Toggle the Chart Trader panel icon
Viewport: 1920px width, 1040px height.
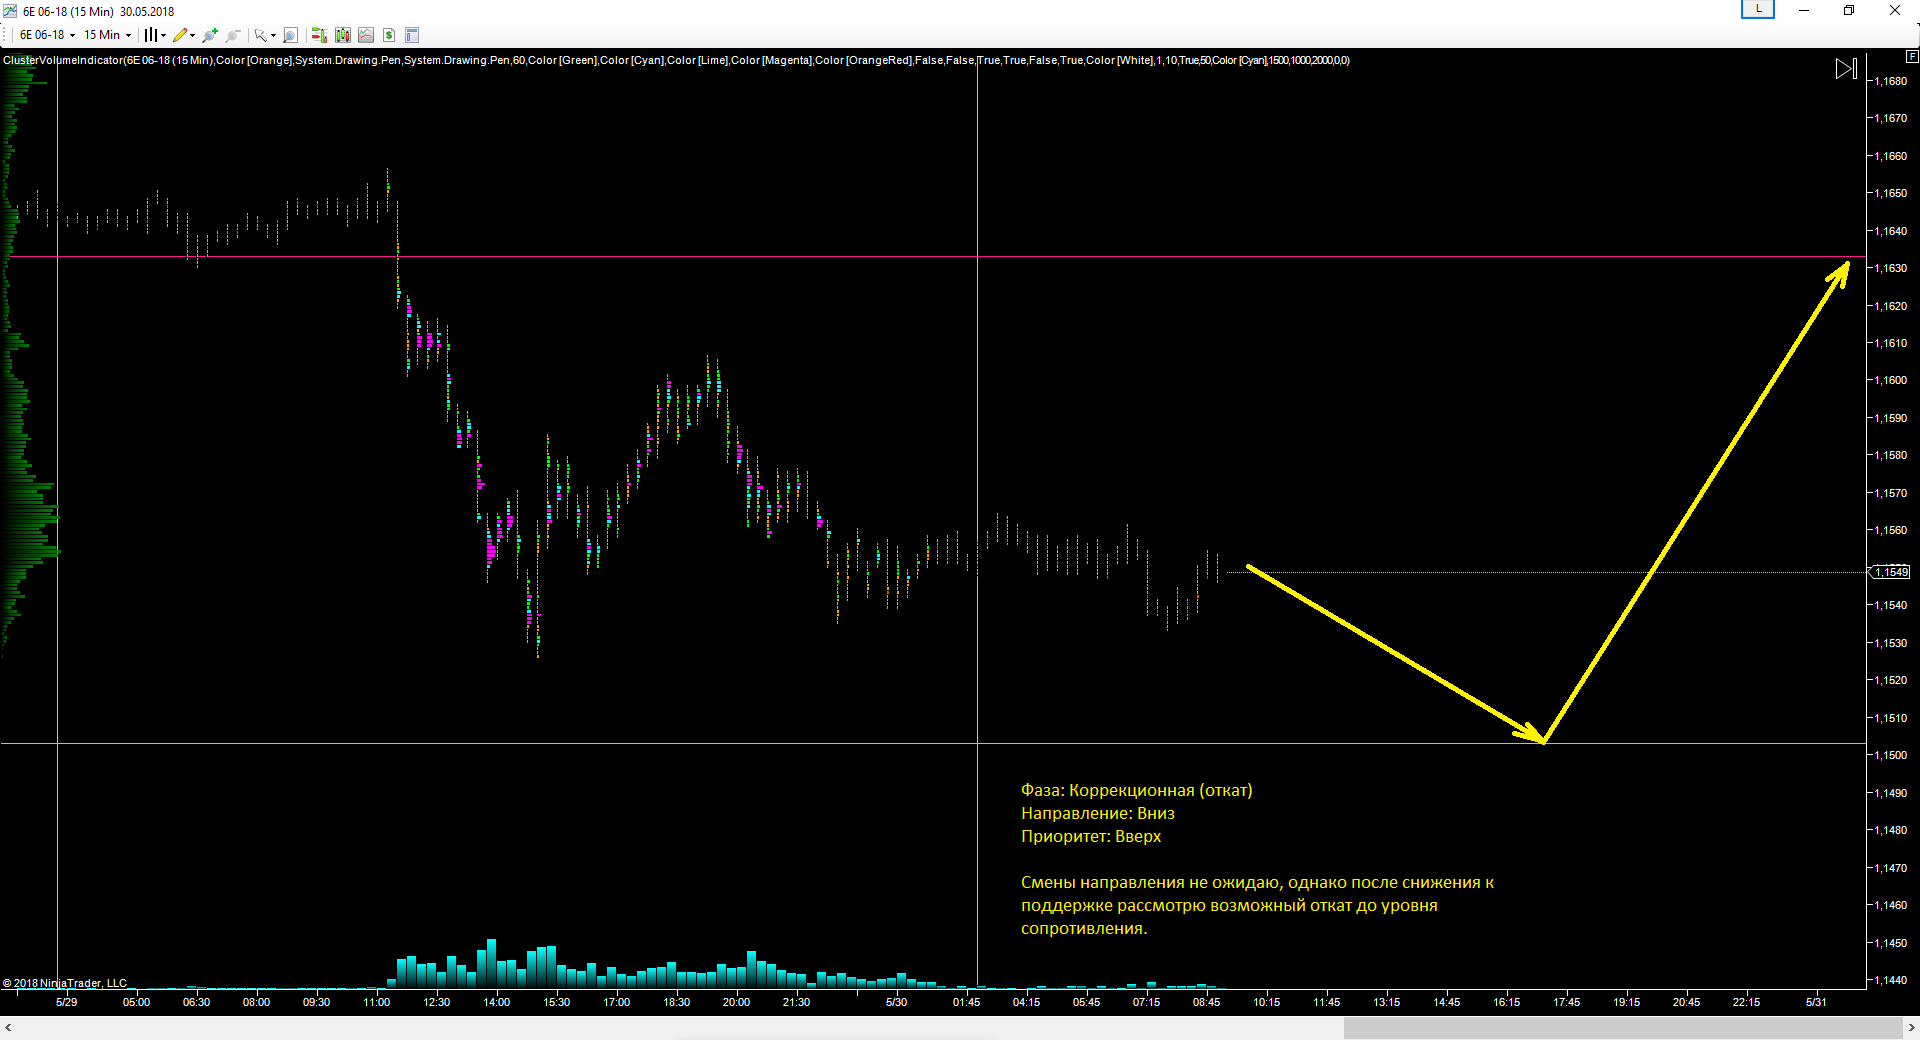point(319,35)
